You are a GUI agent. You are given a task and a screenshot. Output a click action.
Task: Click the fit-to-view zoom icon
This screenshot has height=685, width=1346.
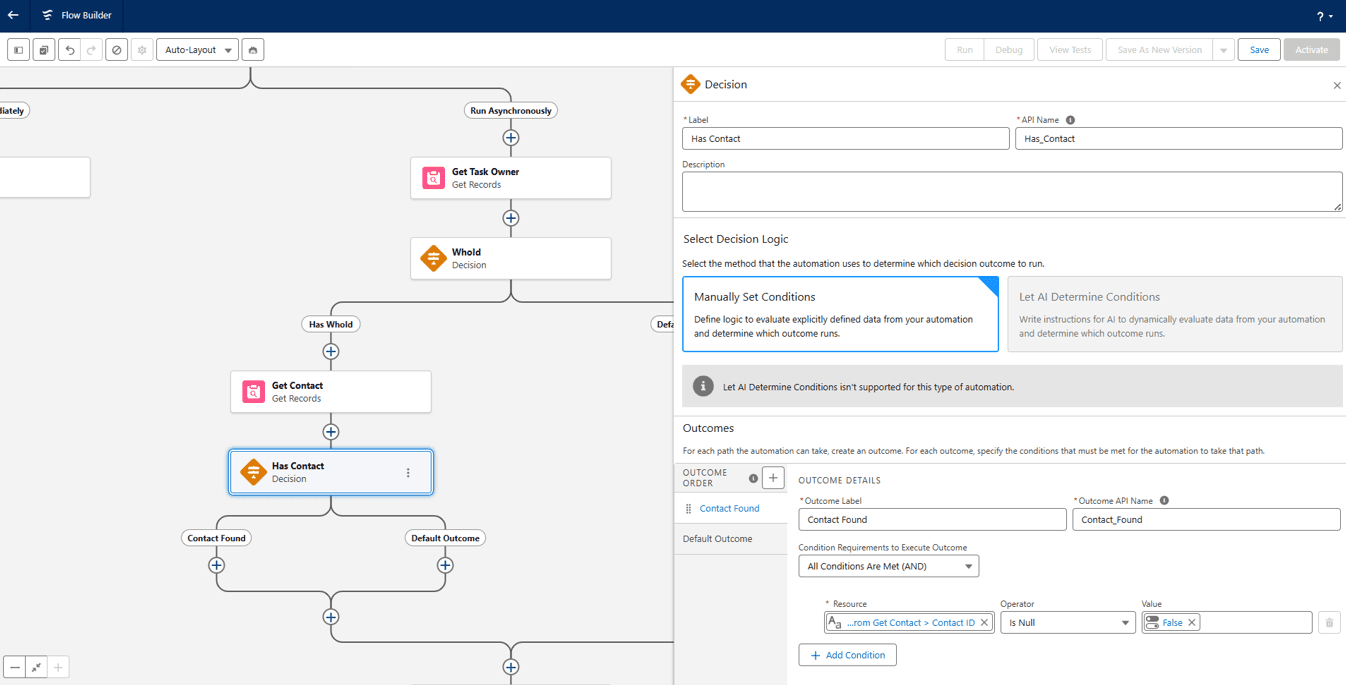click(37, 667)
